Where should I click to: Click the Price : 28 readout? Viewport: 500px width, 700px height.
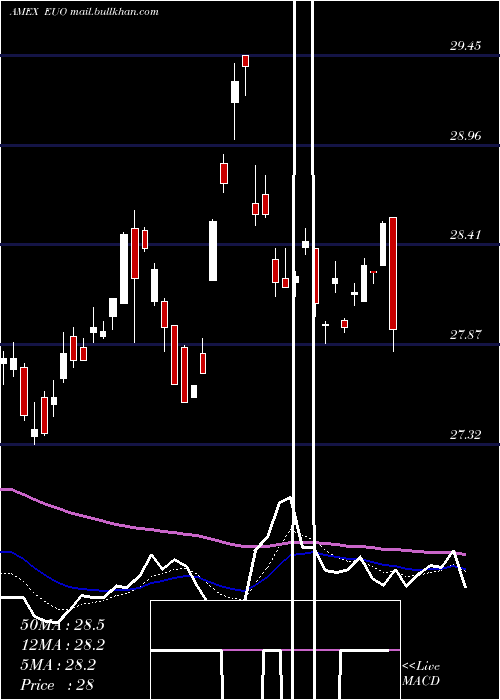pyautogui.click(x=57, y=685)
